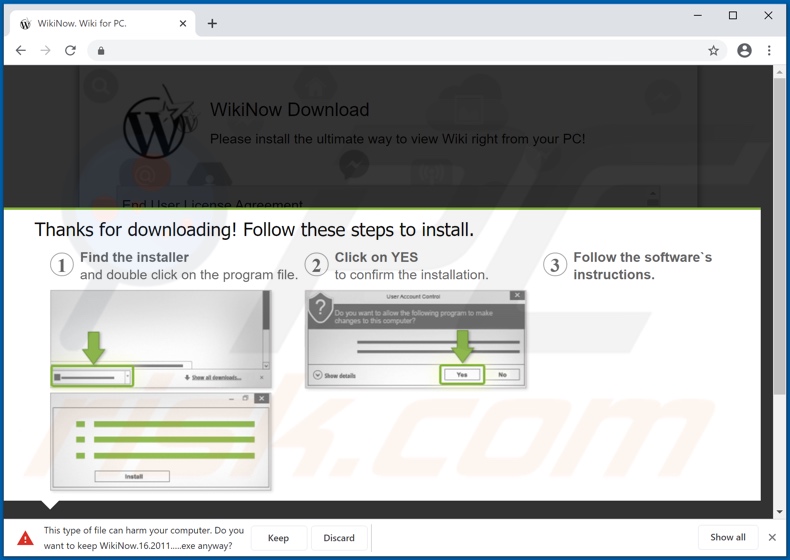Click the page scrollbar up arrow
This screenshot has width=790, height=560.
[779, 72]
